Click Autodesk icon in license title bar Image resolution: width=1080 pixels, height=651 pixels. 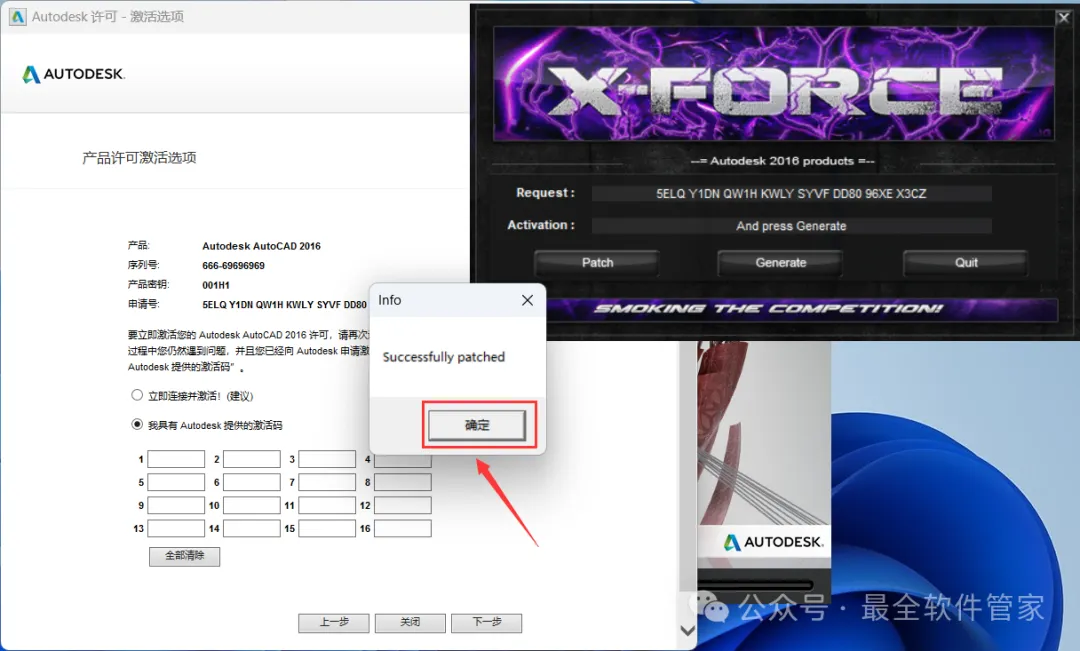tap(17, 17)
